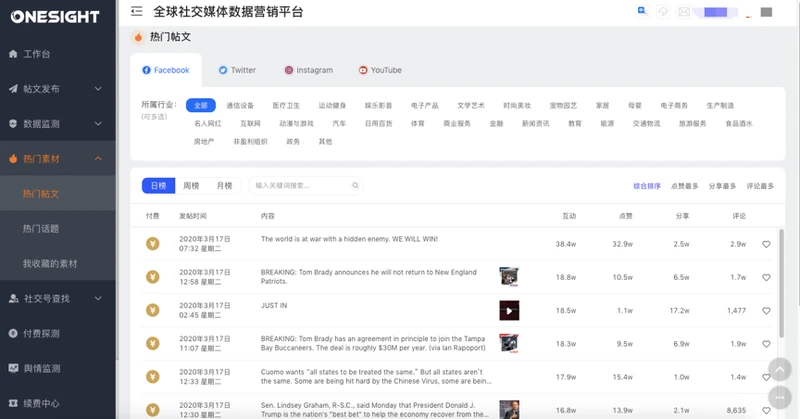Select the 全部 industry filter
The image size is (800, 419).
pos(201,105)
